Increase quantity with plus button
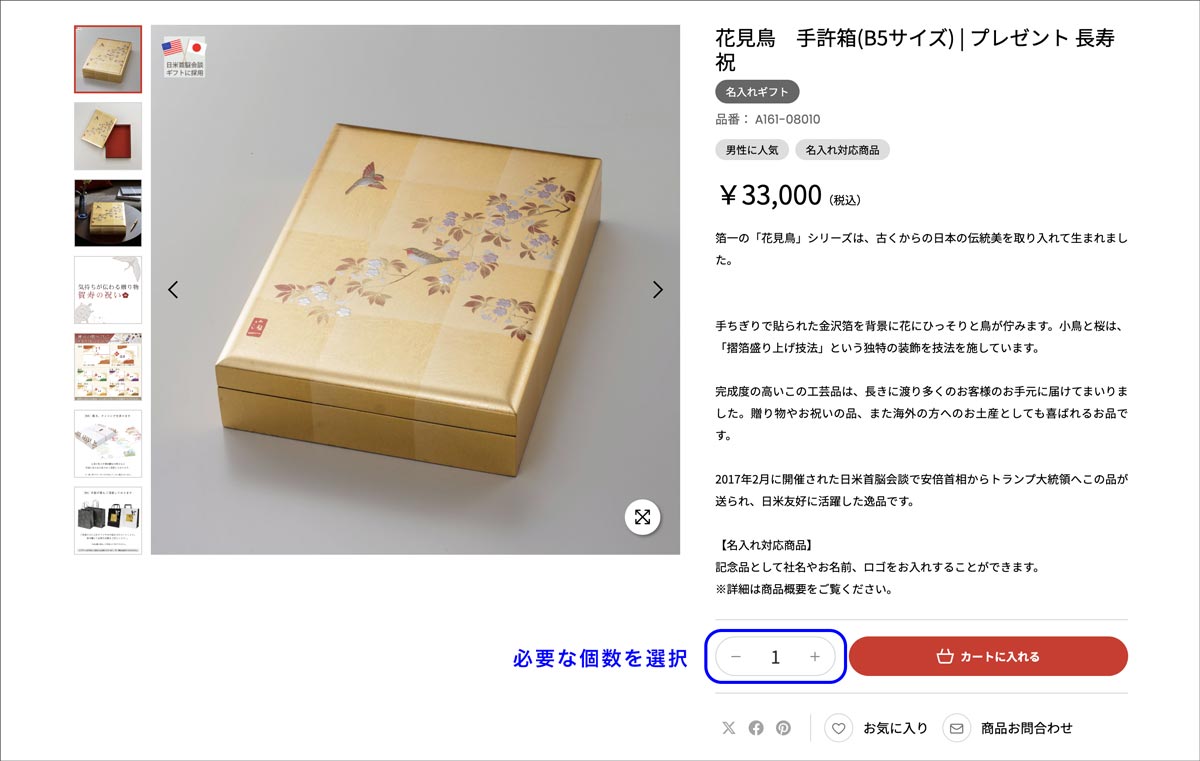Image resolution: width=1200 pixels, height=761 pixels. pos(815,657)
